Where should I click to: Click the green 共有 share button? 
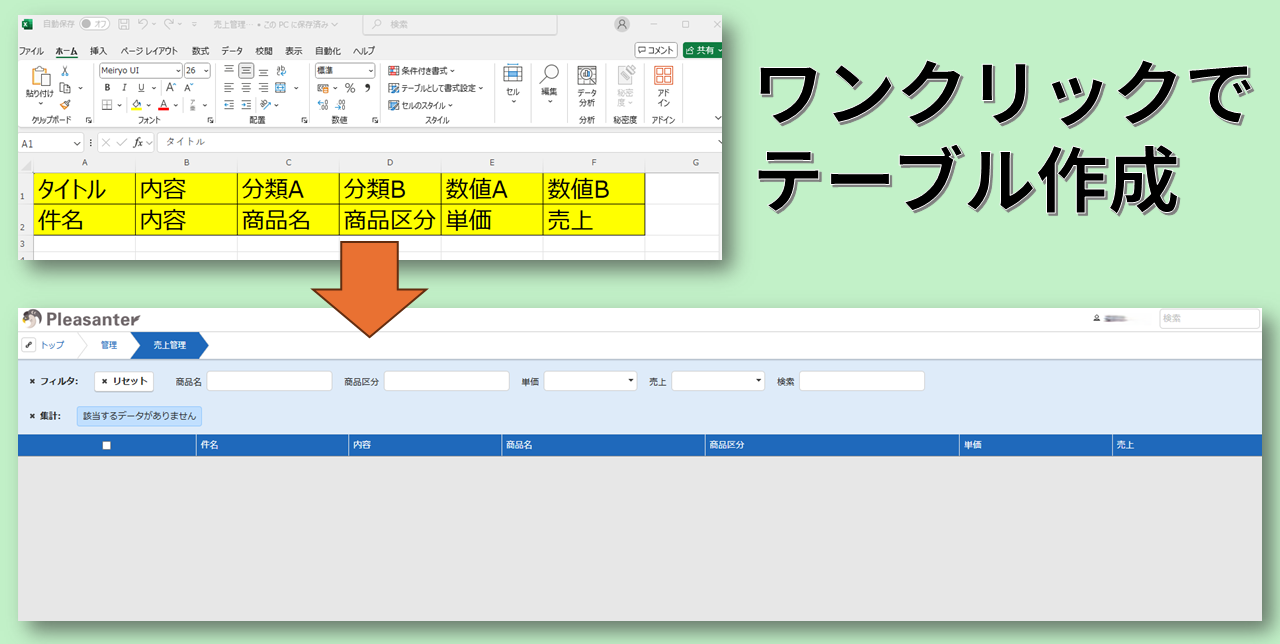click(x=702, y=50)
